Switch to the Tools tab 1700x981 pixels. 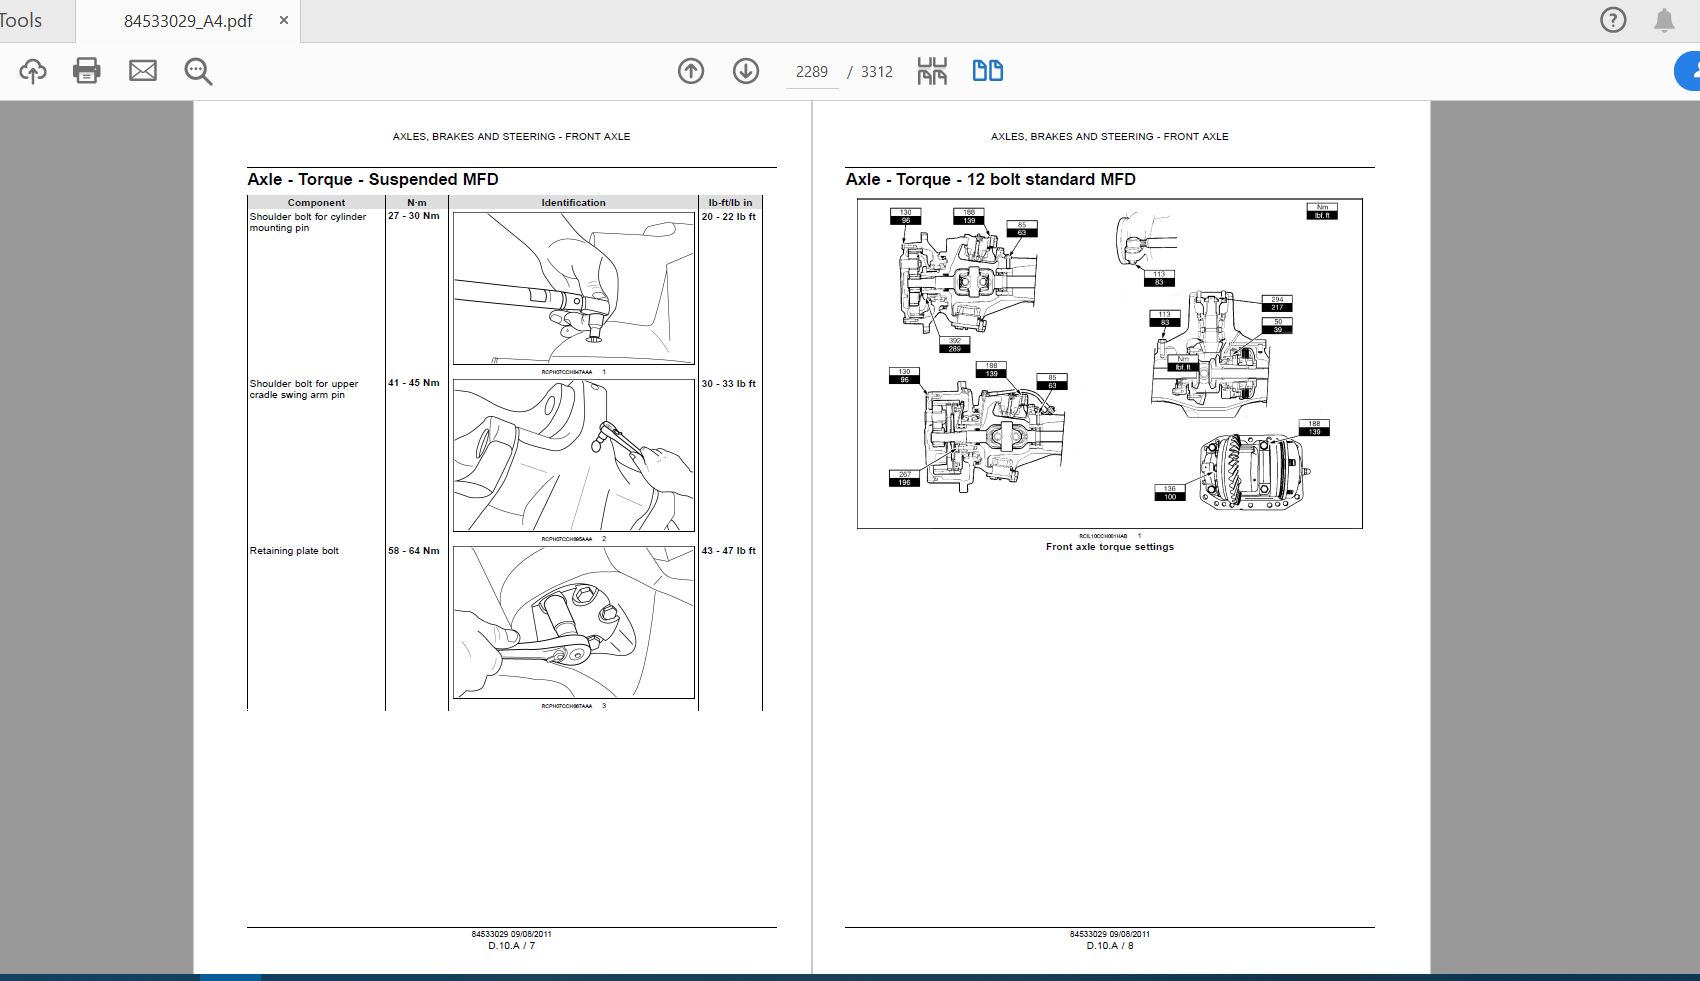click(18, 19)
